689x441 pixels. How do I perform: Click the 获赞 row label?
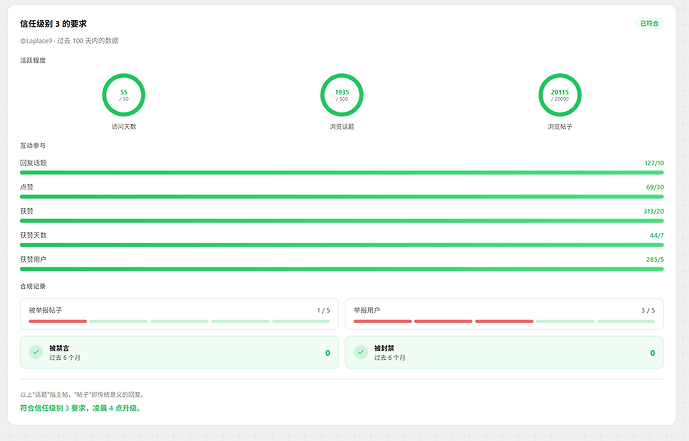click(27, 211)
